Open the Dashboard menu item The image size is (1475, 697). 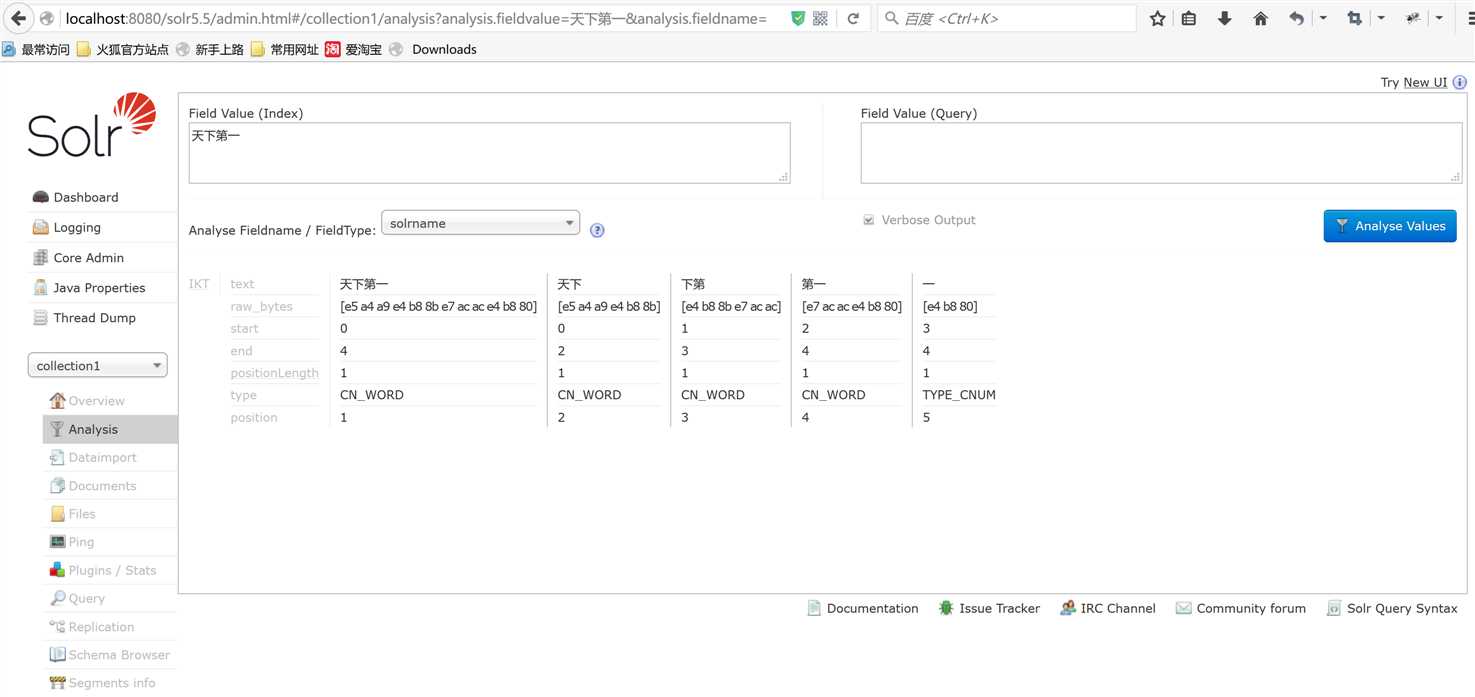(x=85, y=198)
